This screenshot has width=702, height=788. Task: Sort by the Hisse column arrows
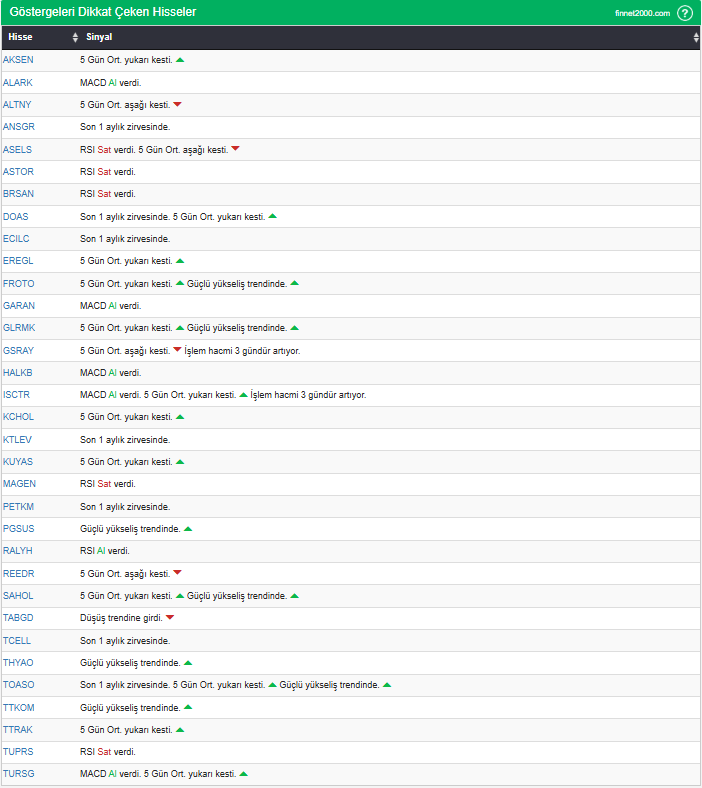click(x=75, y=37)
